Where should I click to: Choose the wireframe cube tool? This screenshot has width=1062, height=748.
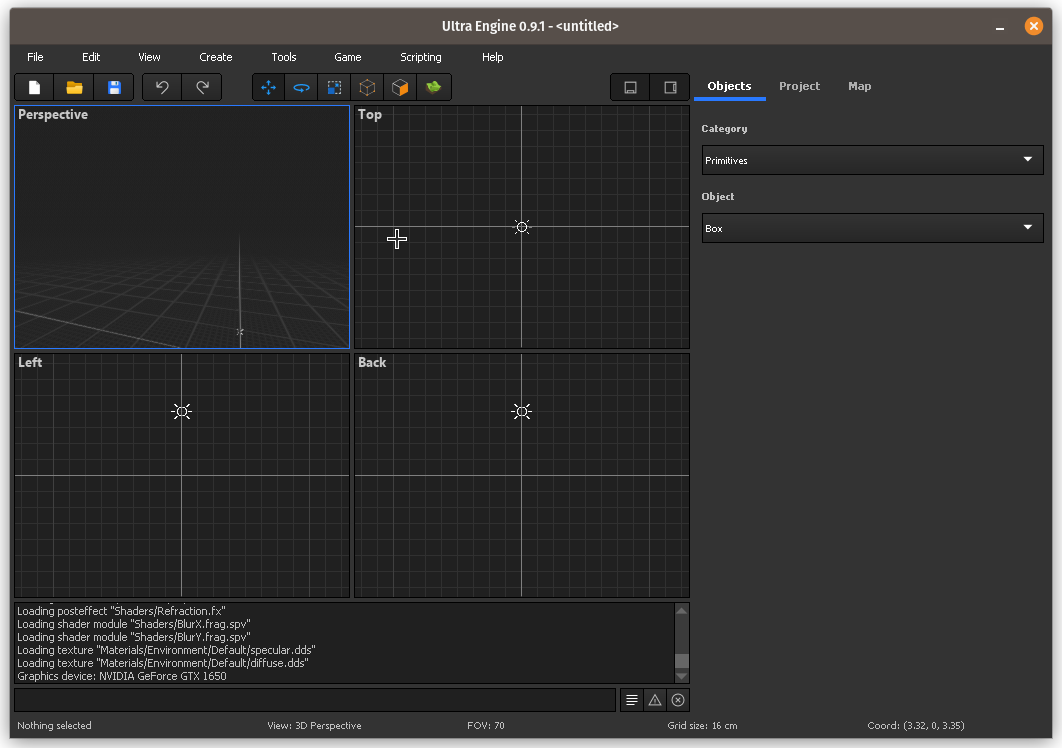click(x=368, y=88)
